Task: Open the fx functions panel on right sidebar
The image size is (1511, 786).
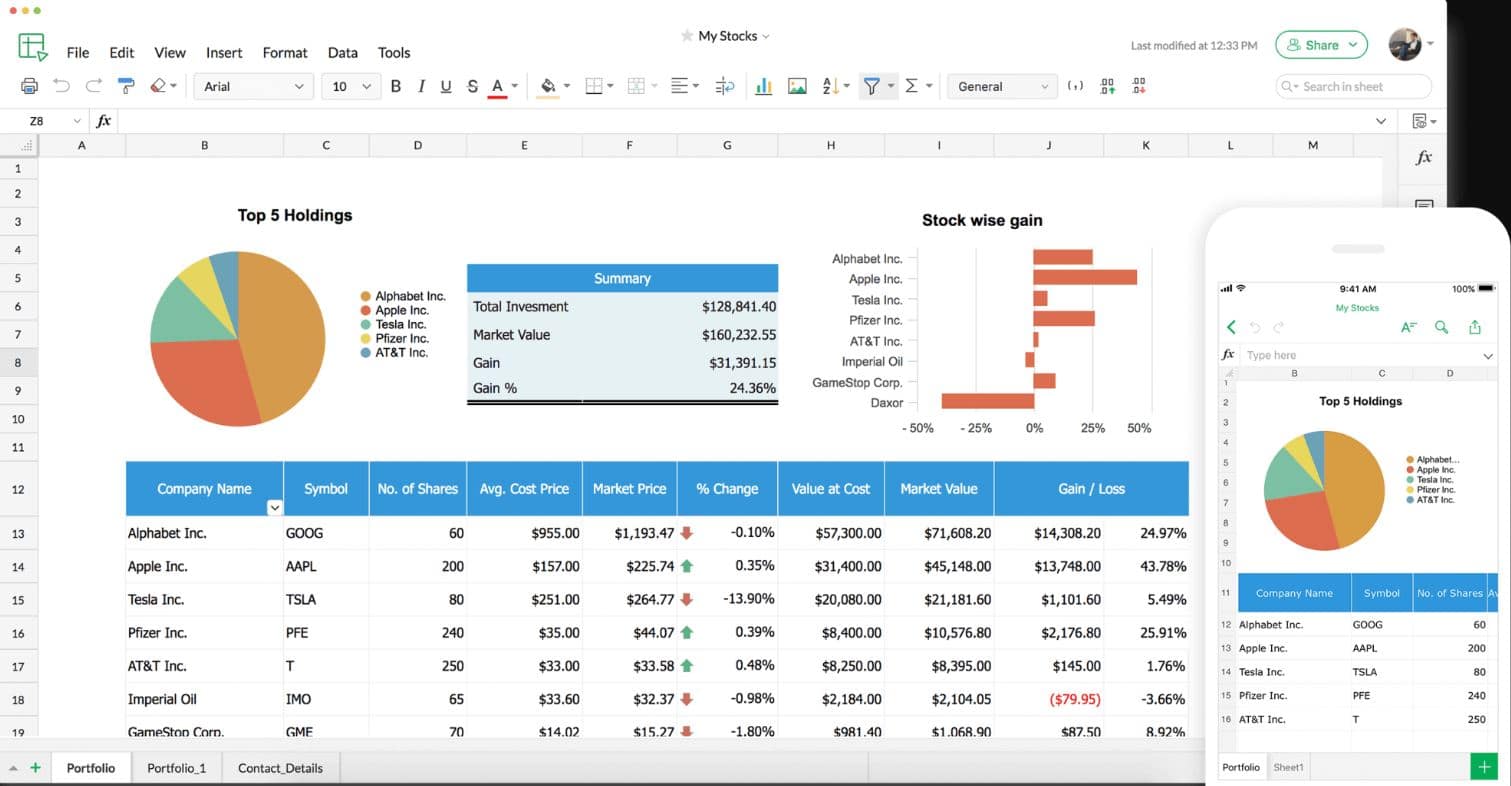Action: (1424, 158)
